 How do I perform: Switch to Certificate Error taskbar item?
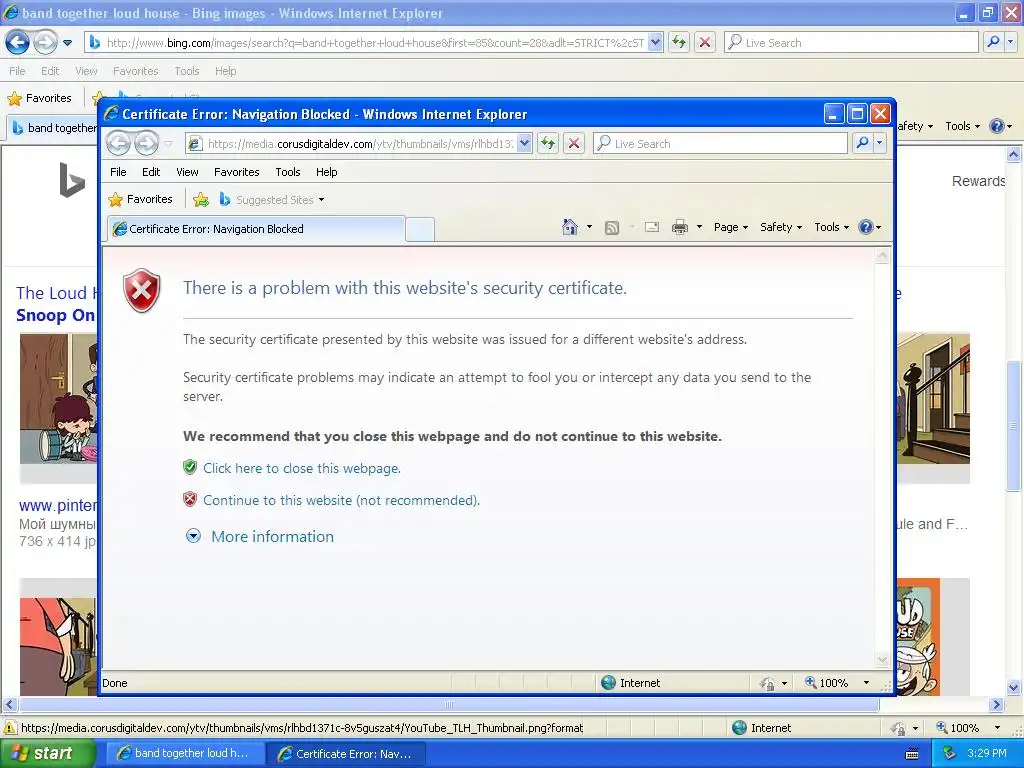tap(346, 753)
